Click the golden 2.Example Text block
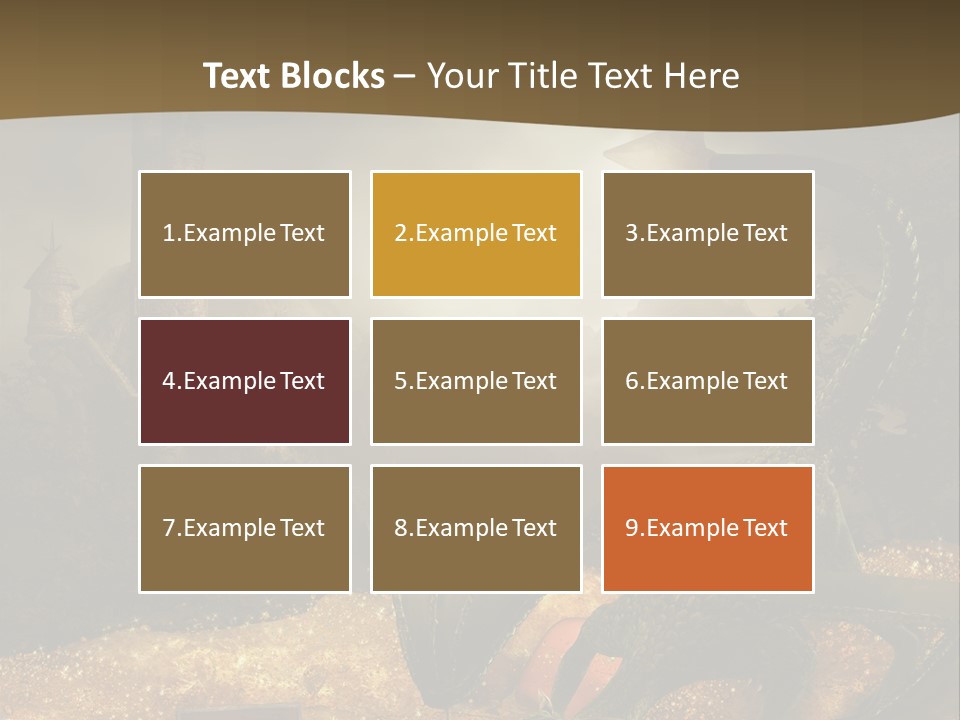 tap(476, 234)
